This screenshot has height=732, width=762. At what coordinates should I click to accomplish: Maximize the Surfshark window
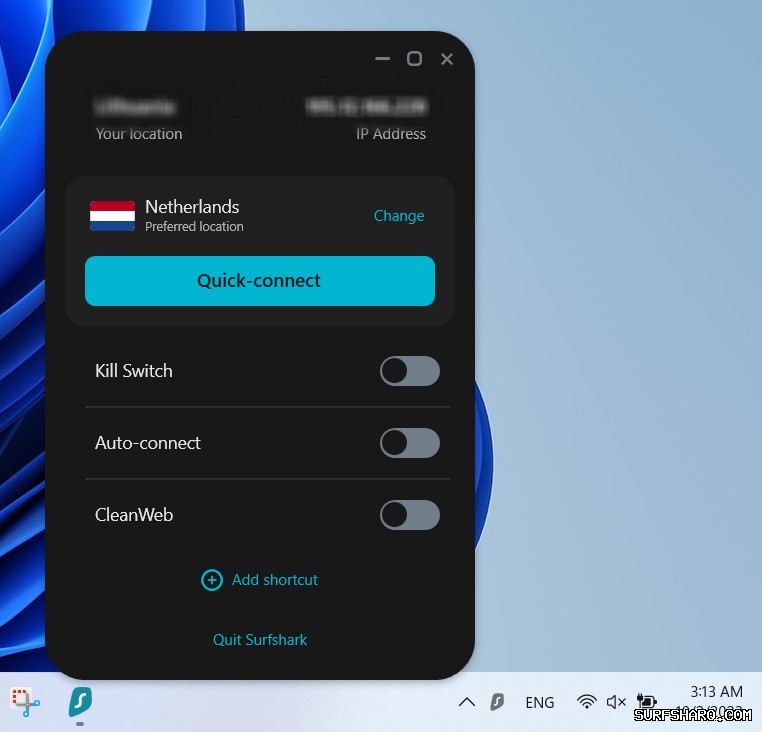click(414, 59)
